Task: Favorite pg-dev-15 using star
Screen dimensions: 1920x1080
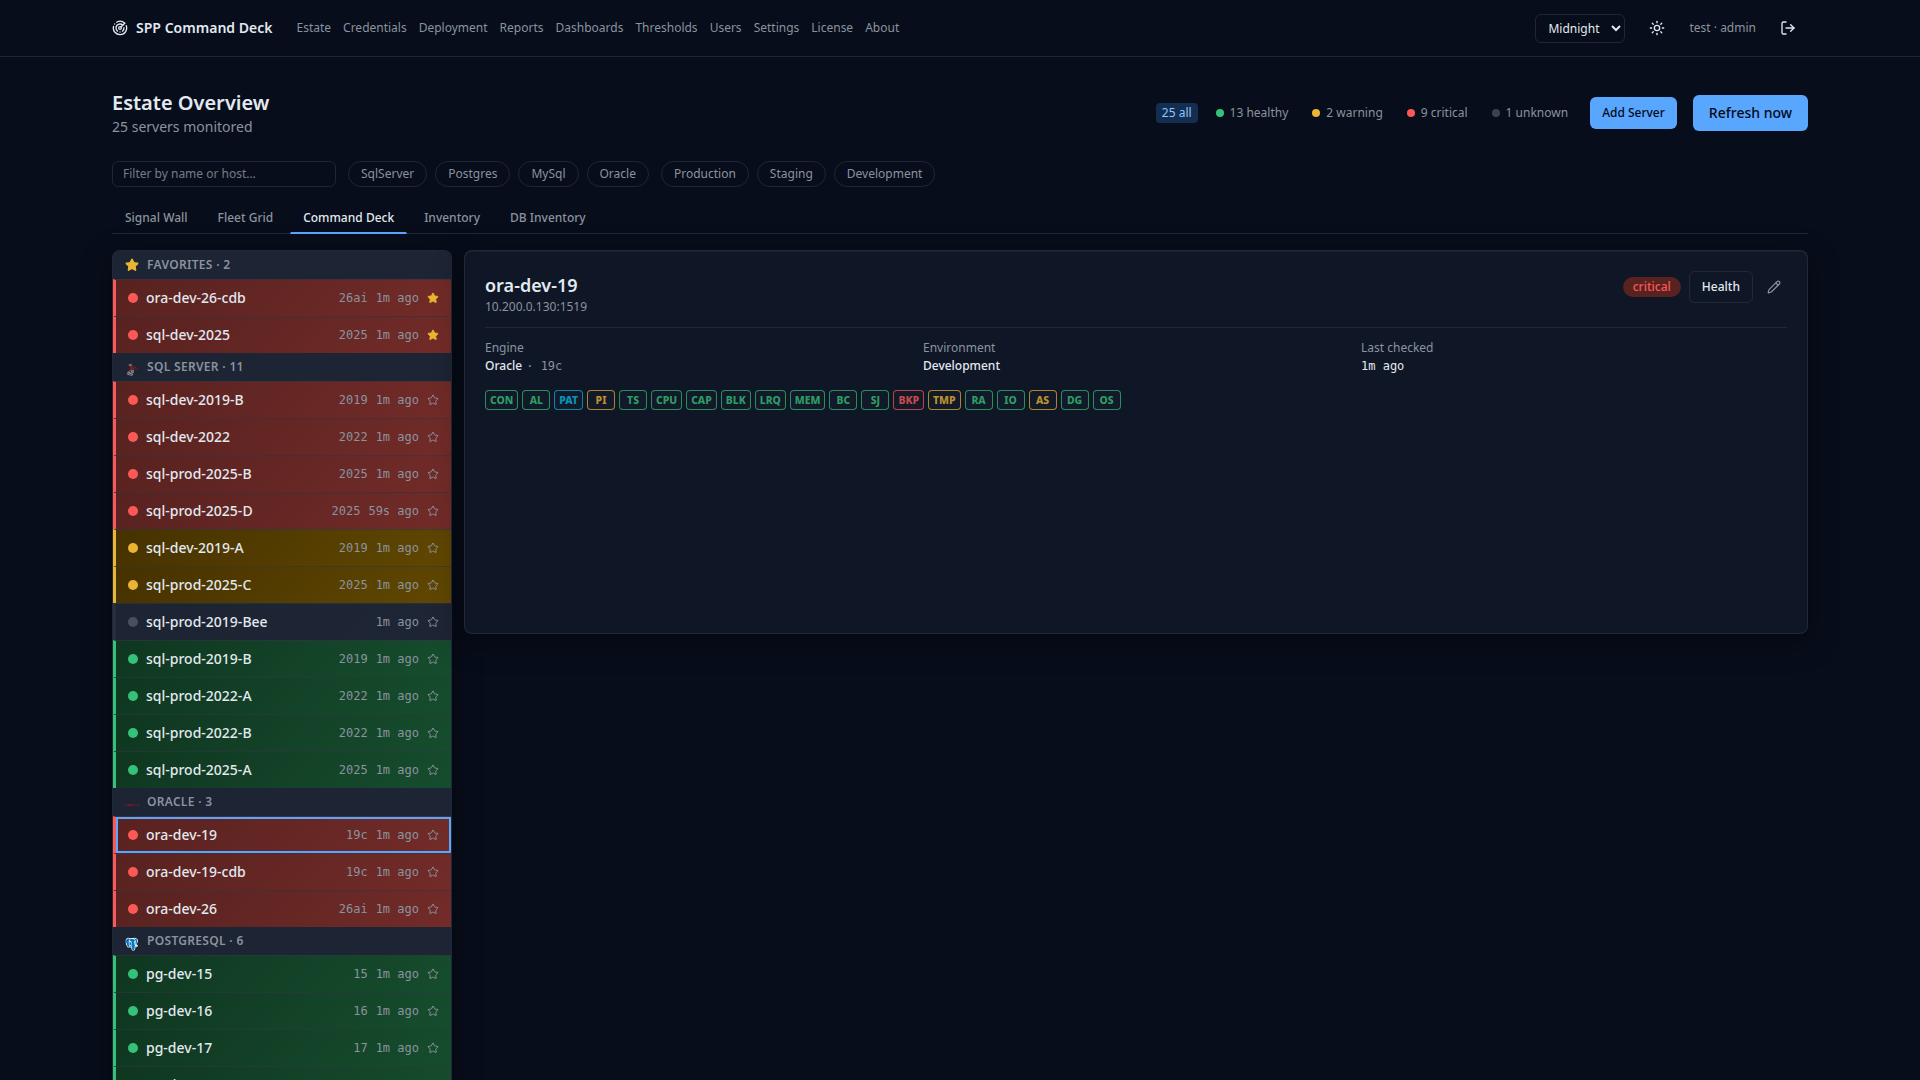Action: click(433, 974)
